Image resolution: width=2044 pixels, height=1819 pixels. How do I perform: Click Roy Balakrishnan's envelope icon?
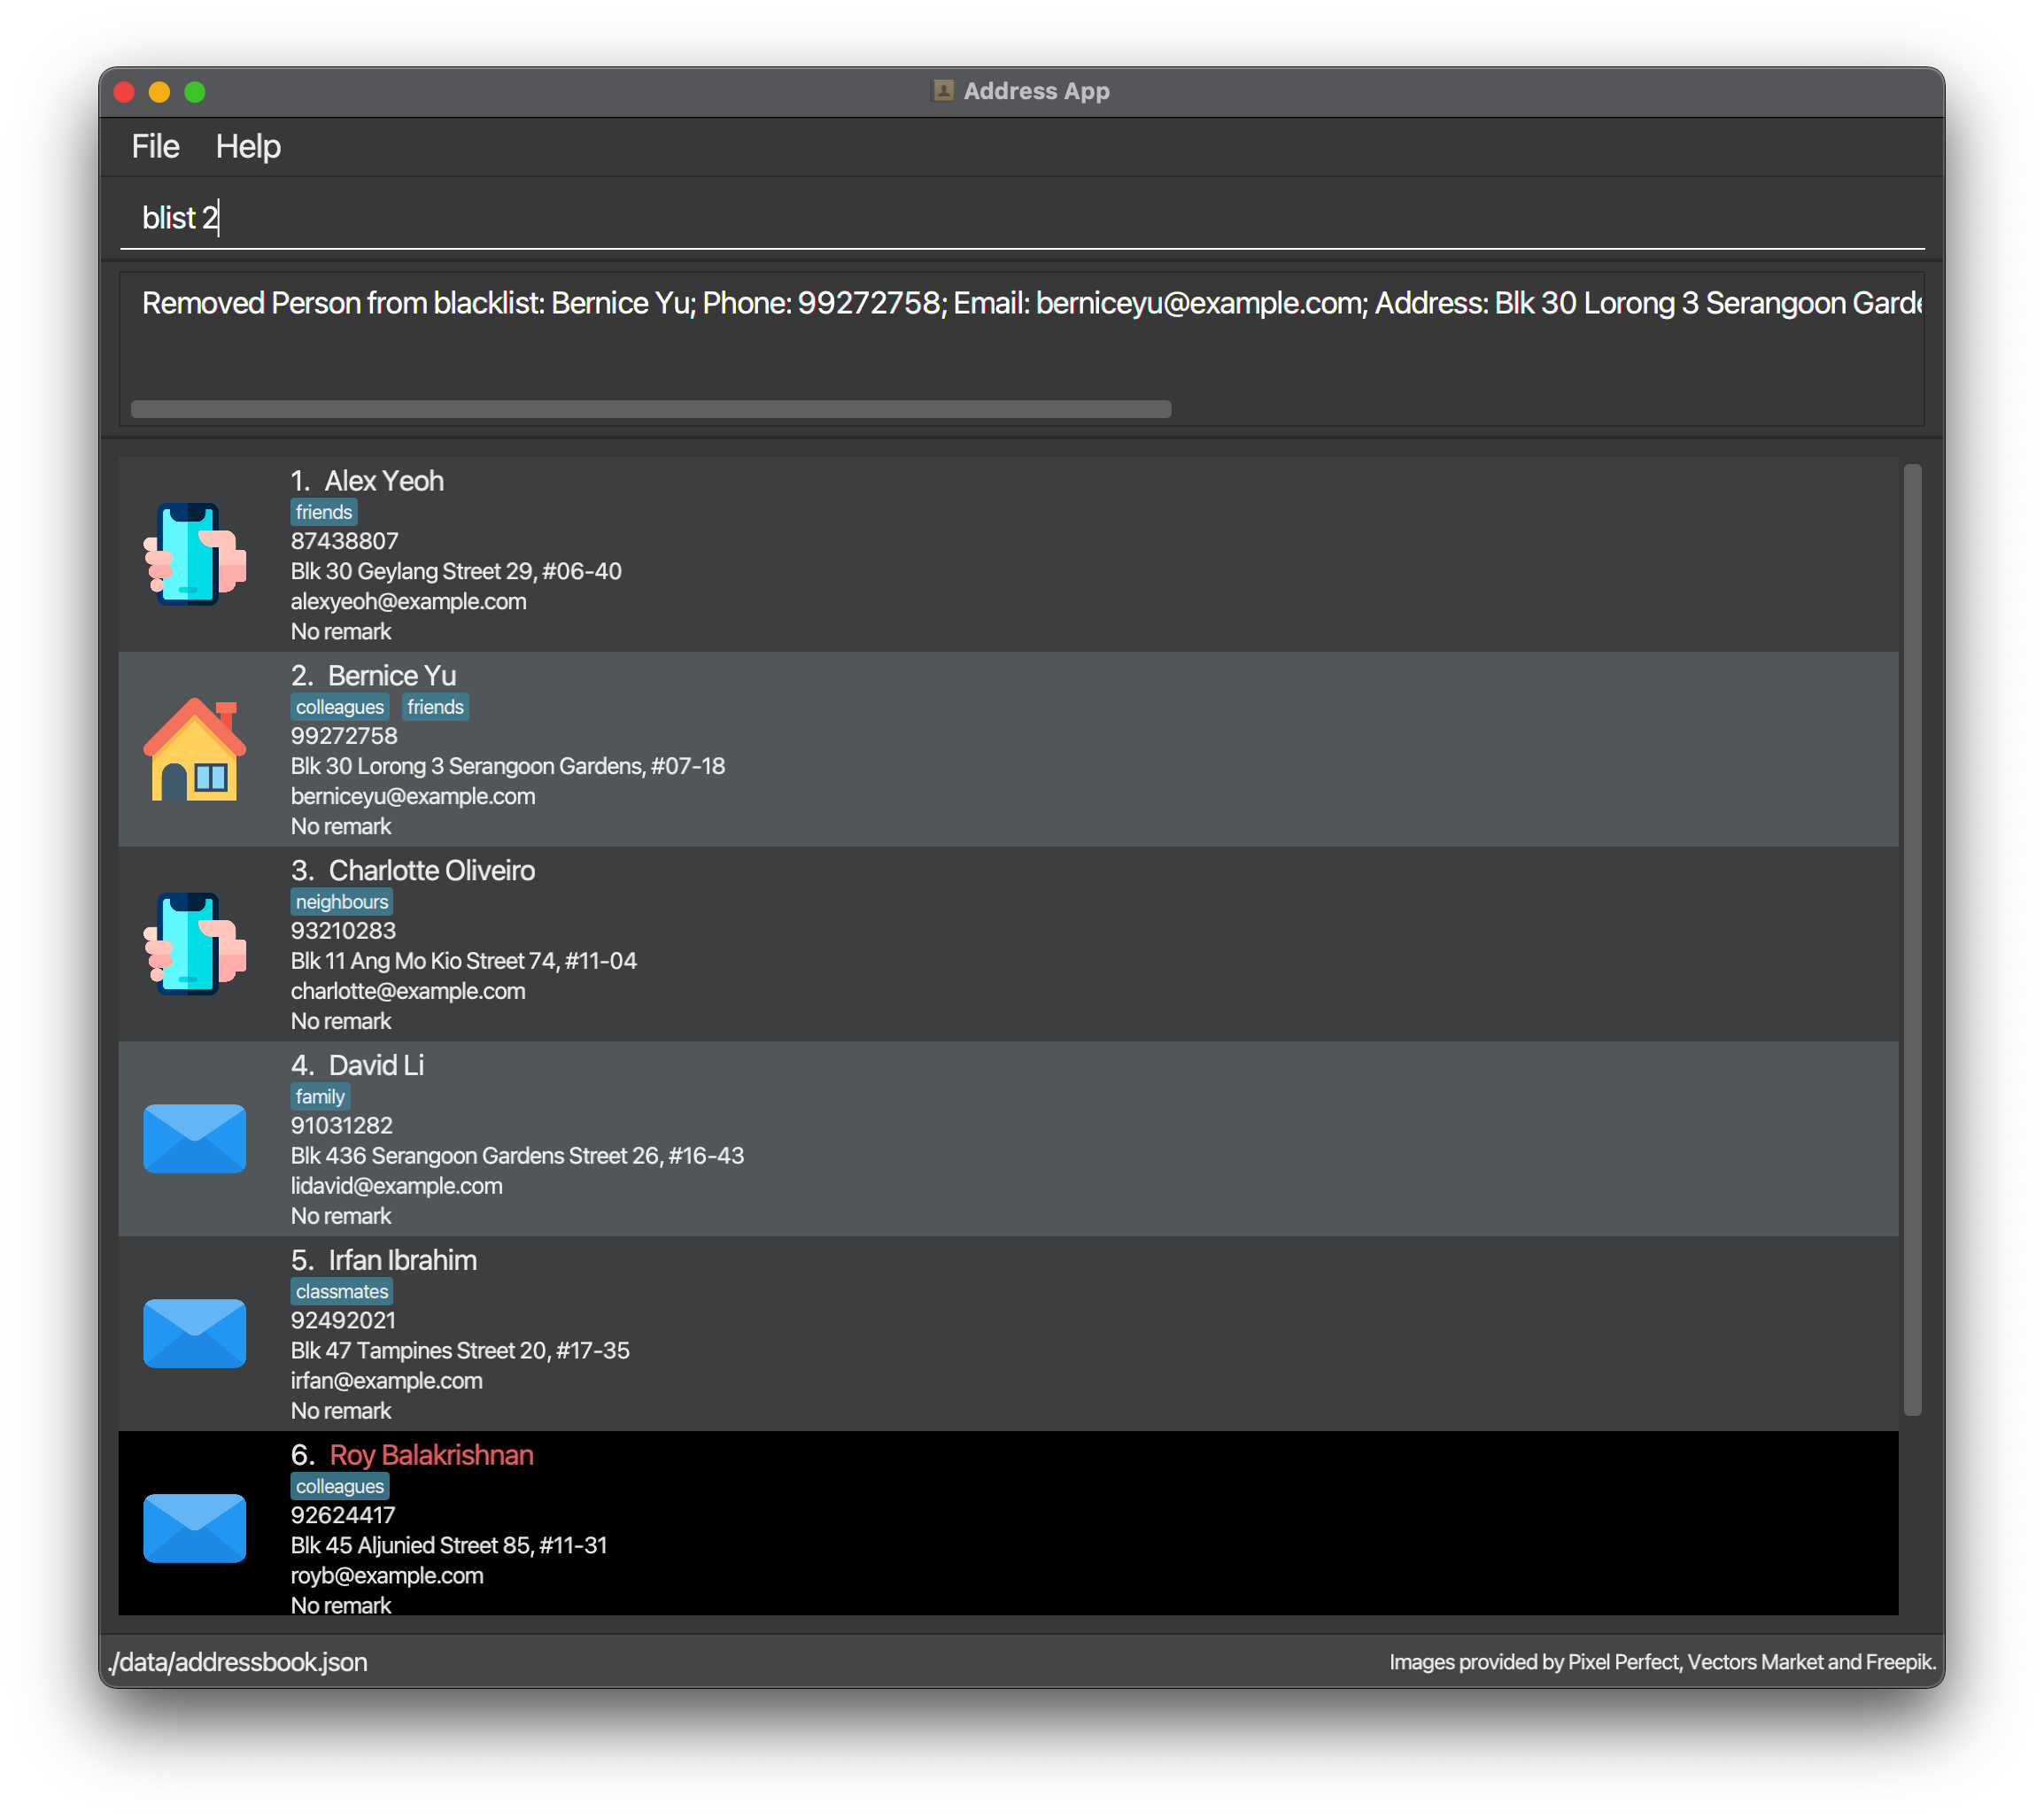pyautogui.click(x=194, y=1528)
